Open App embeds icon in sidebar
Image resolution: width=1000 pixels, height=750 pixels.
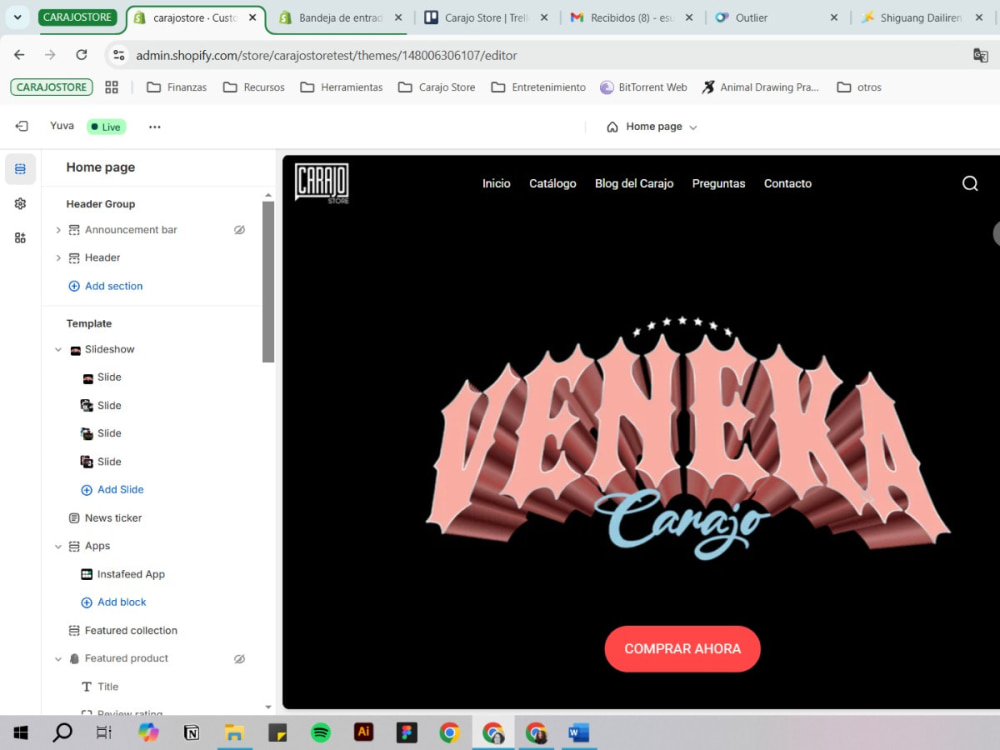(20, 238)
